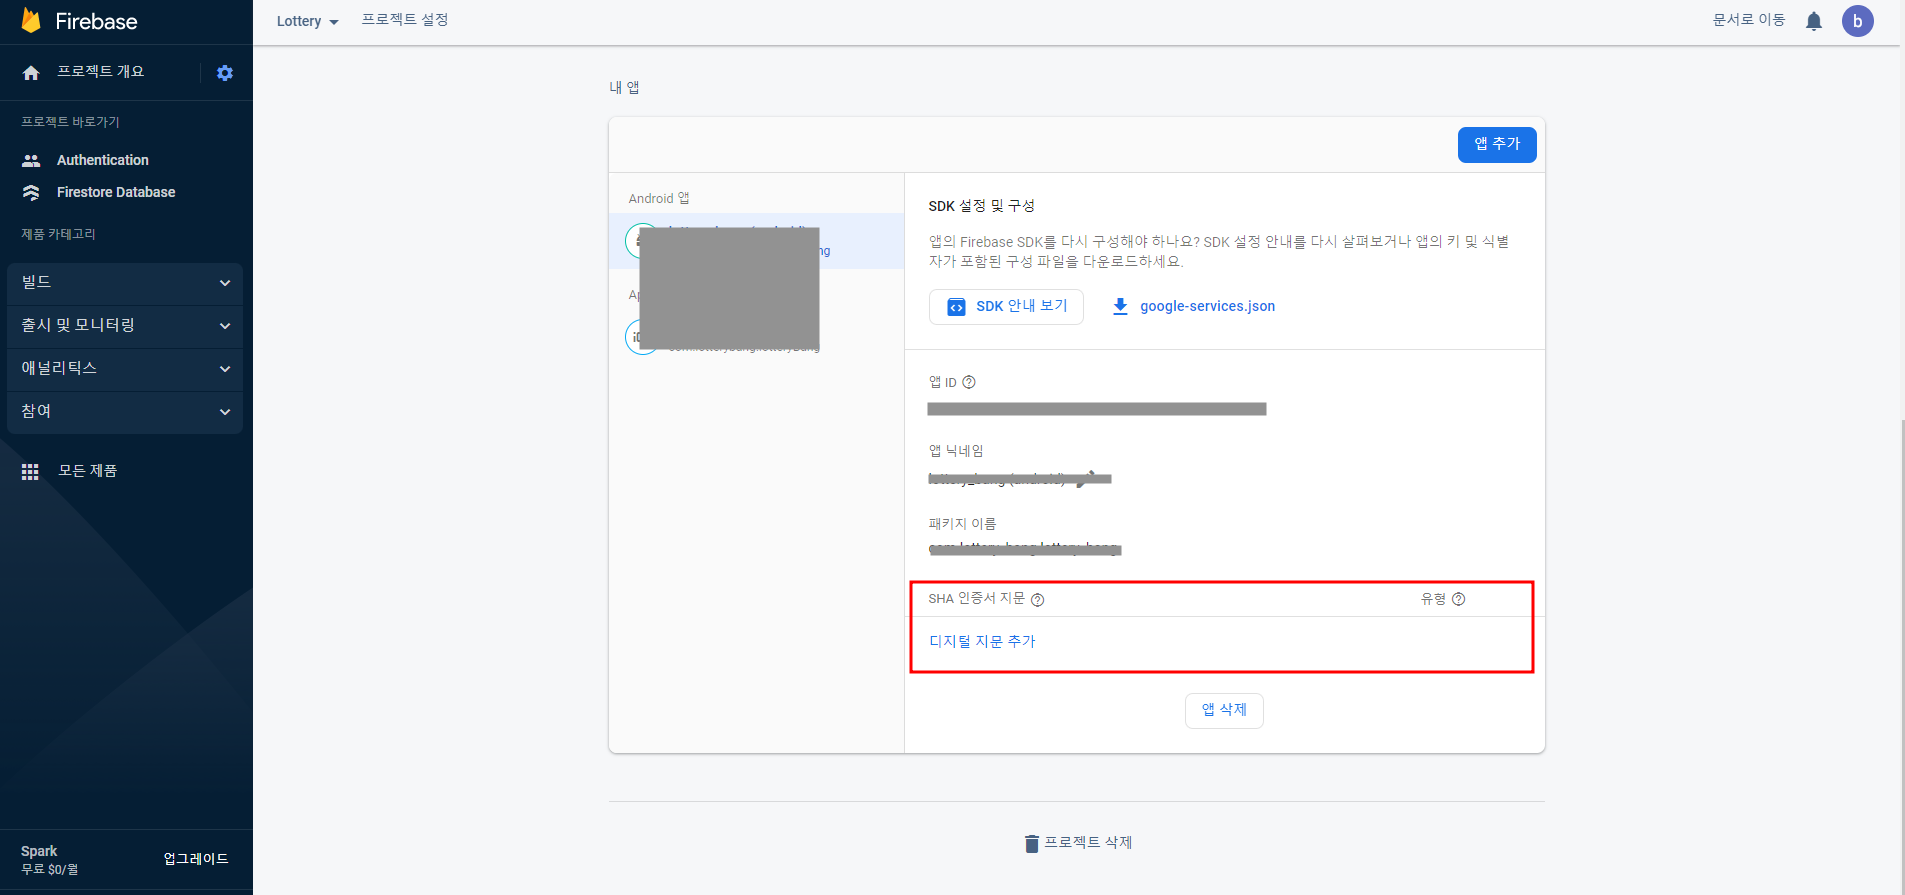Click 디지털 지문 추가 link
1905x895 pixels.
(982, 642)
